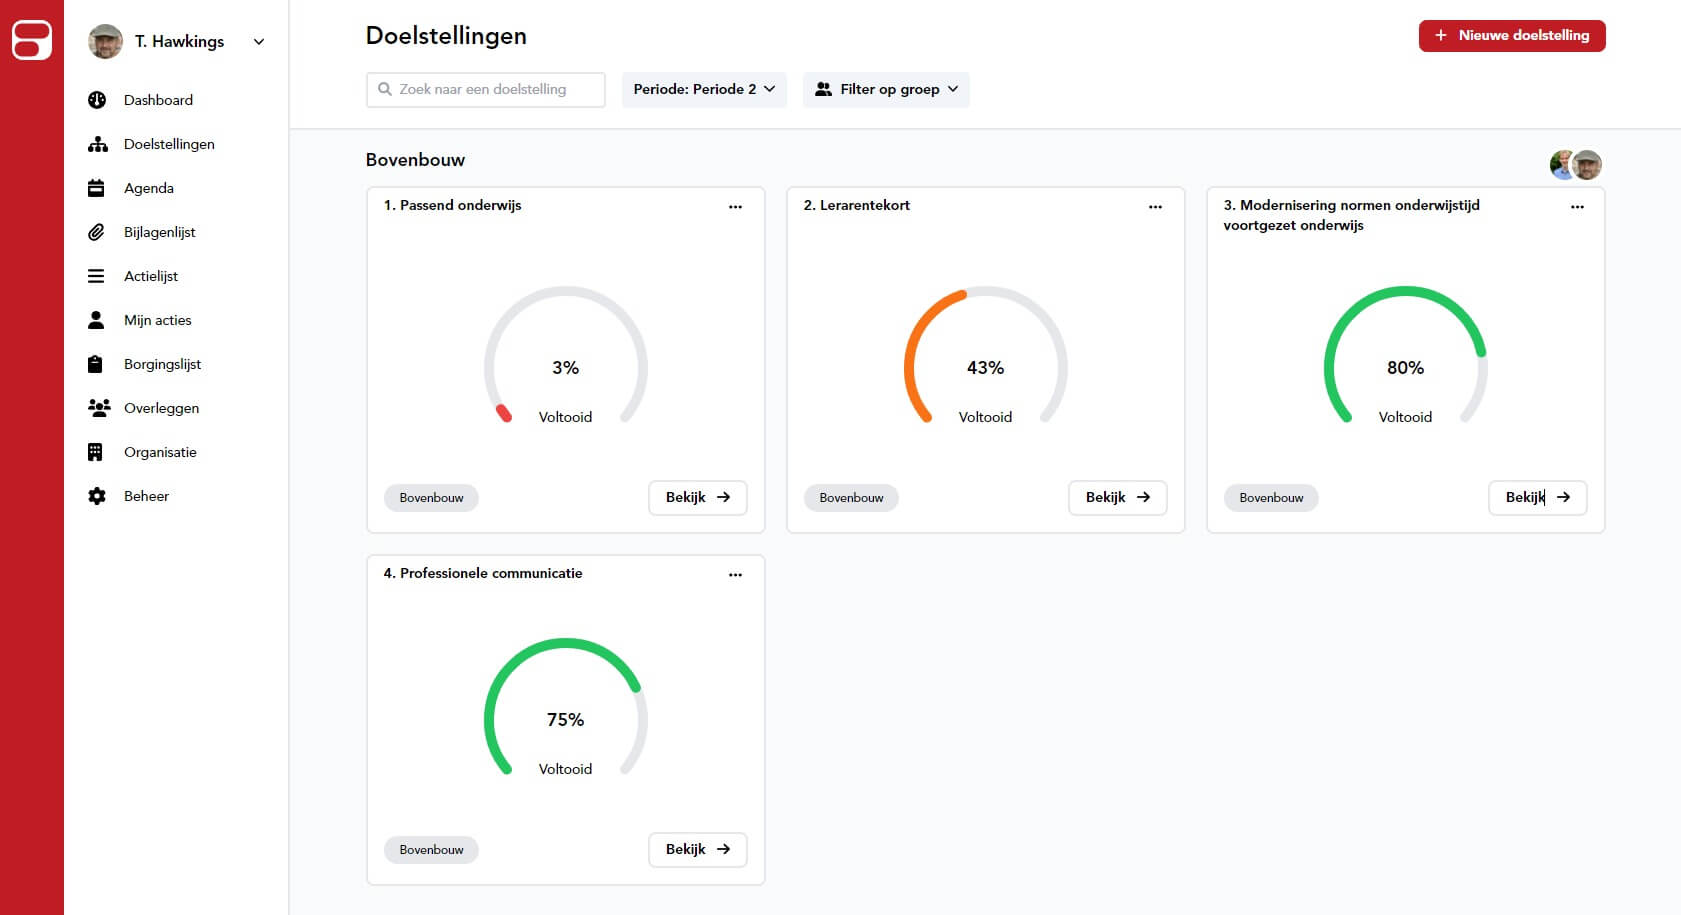Click the red app logo icon
1681x915 pixels.
pos(32,40)
